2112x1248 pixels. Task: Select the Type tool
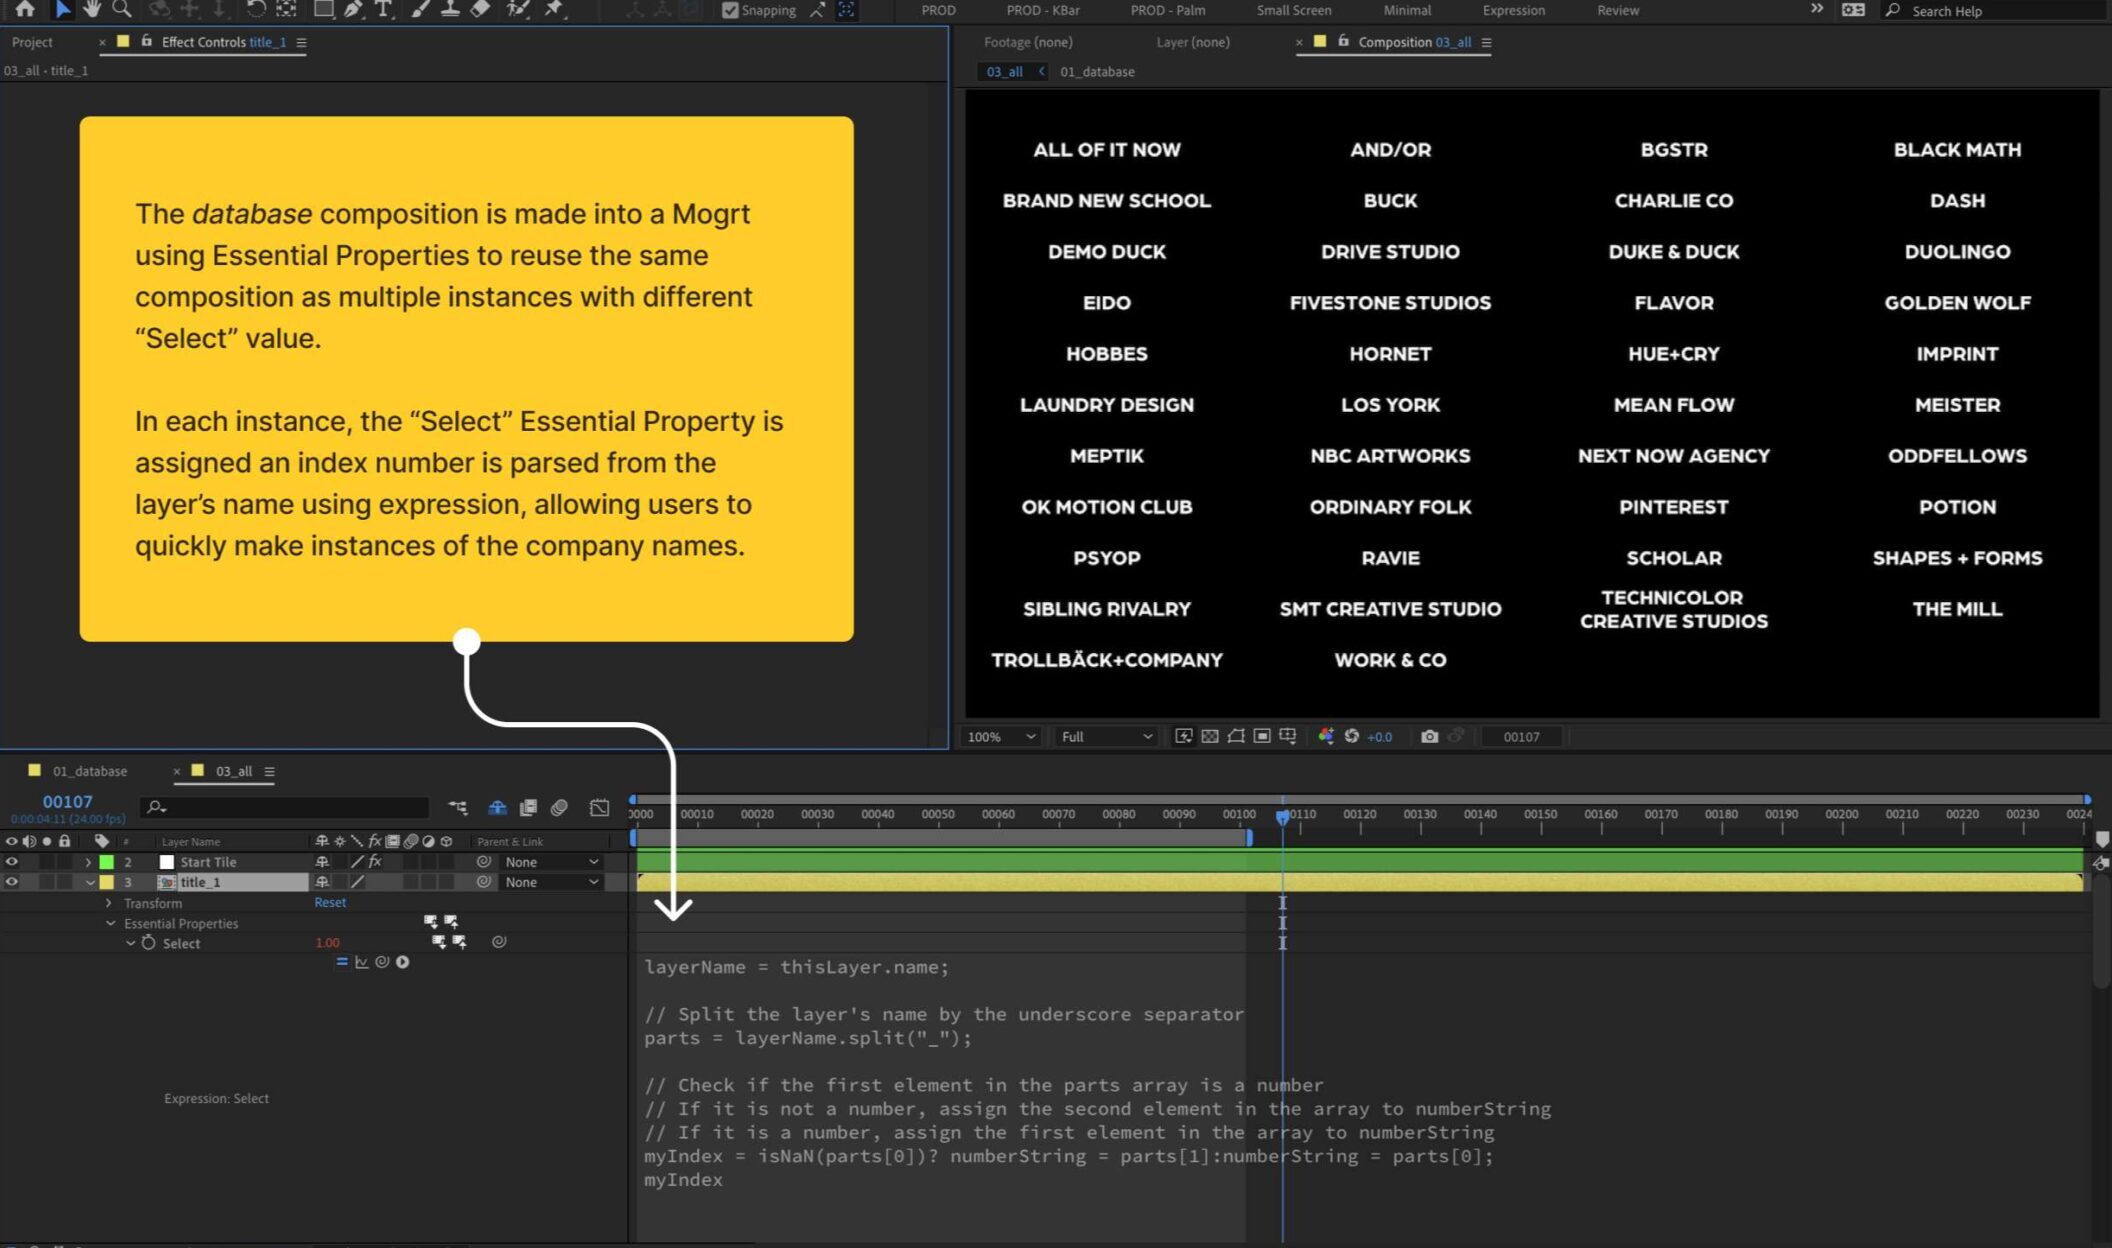tap(383, 9)
